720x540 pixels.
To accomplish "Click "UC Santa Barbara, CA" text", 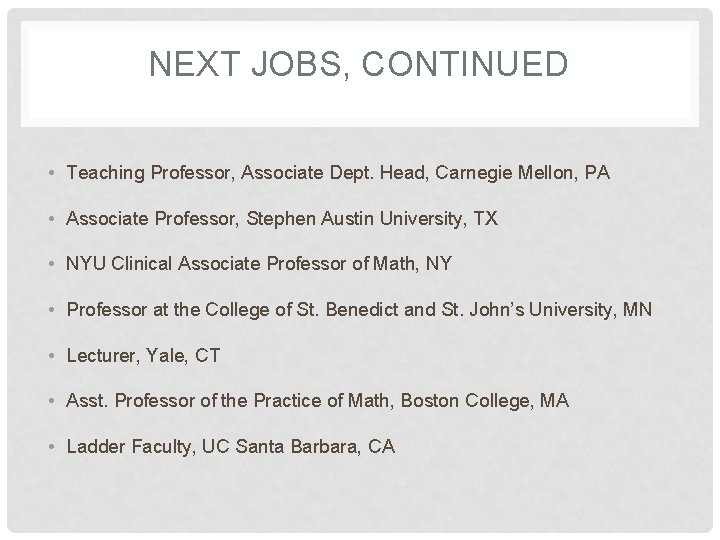I will click(x=299, y=447).
